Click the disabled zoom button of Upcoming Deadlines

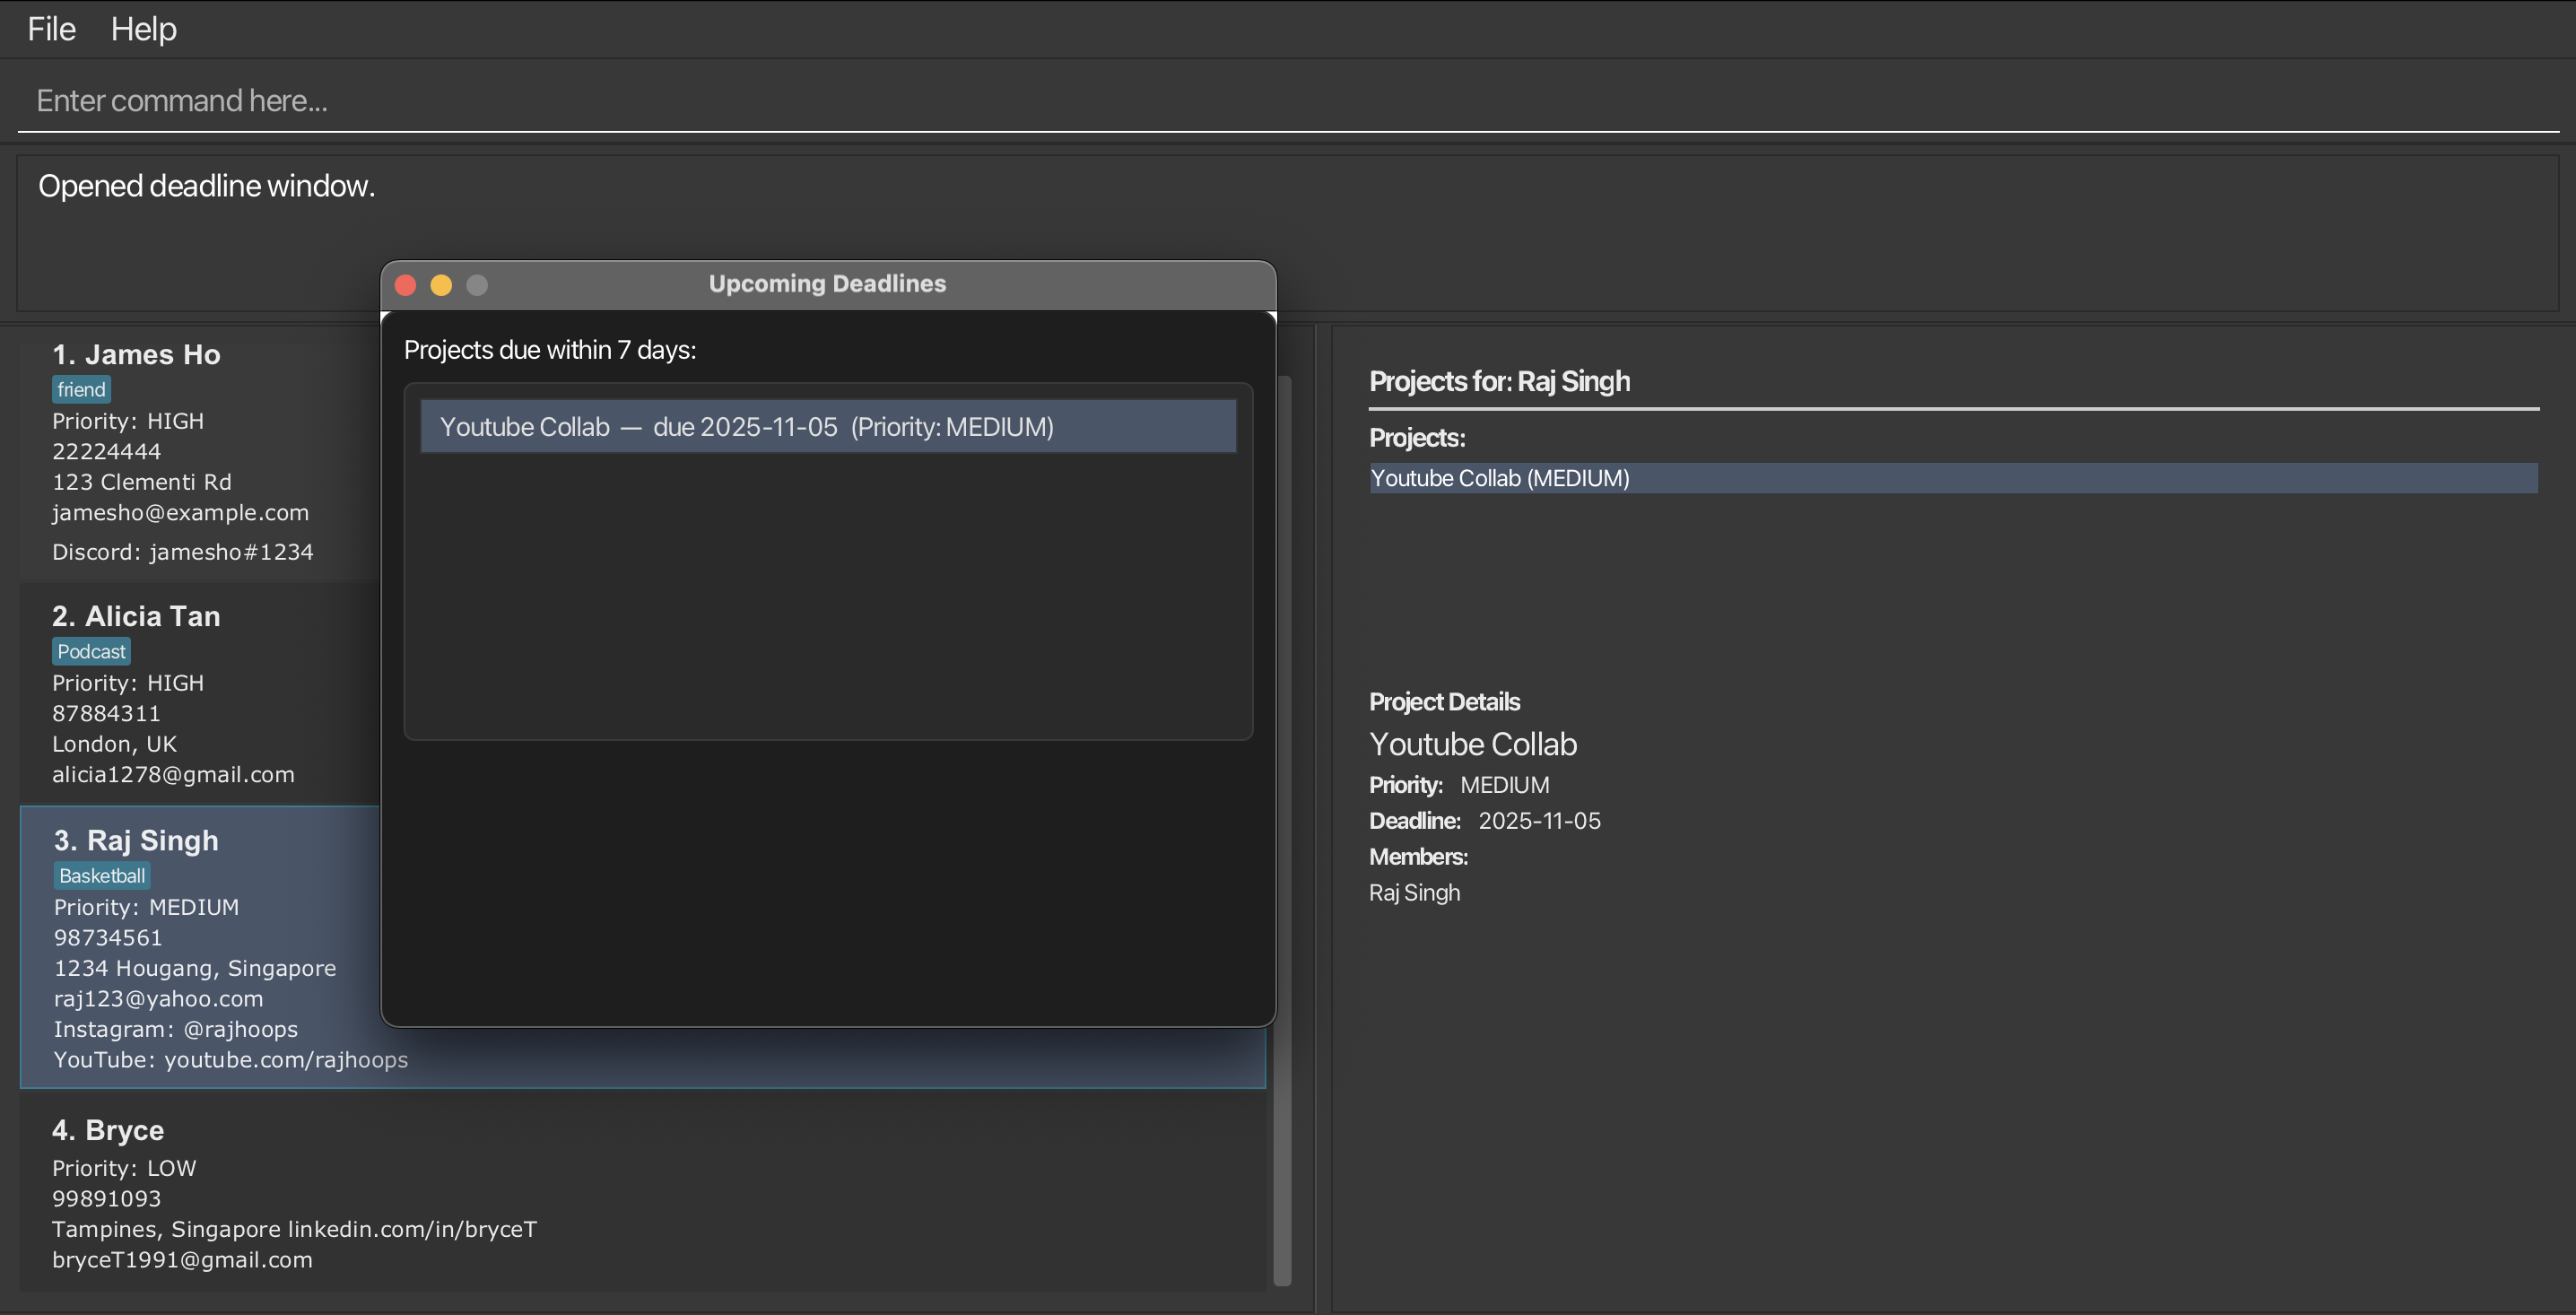[477, 285]
